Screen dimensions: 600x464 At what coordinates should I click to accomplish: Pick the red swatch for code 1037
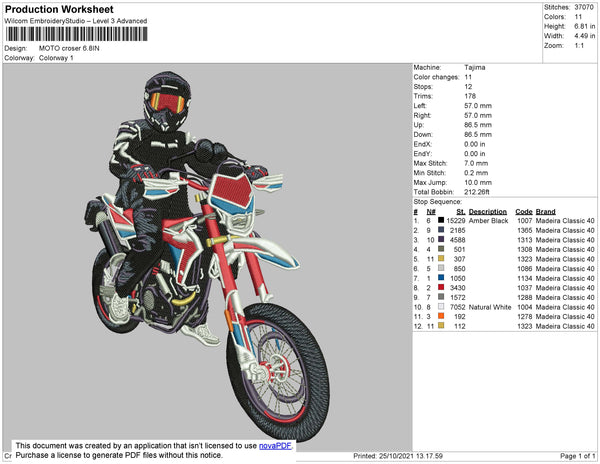pyautogui.click(x=441, y=287)
